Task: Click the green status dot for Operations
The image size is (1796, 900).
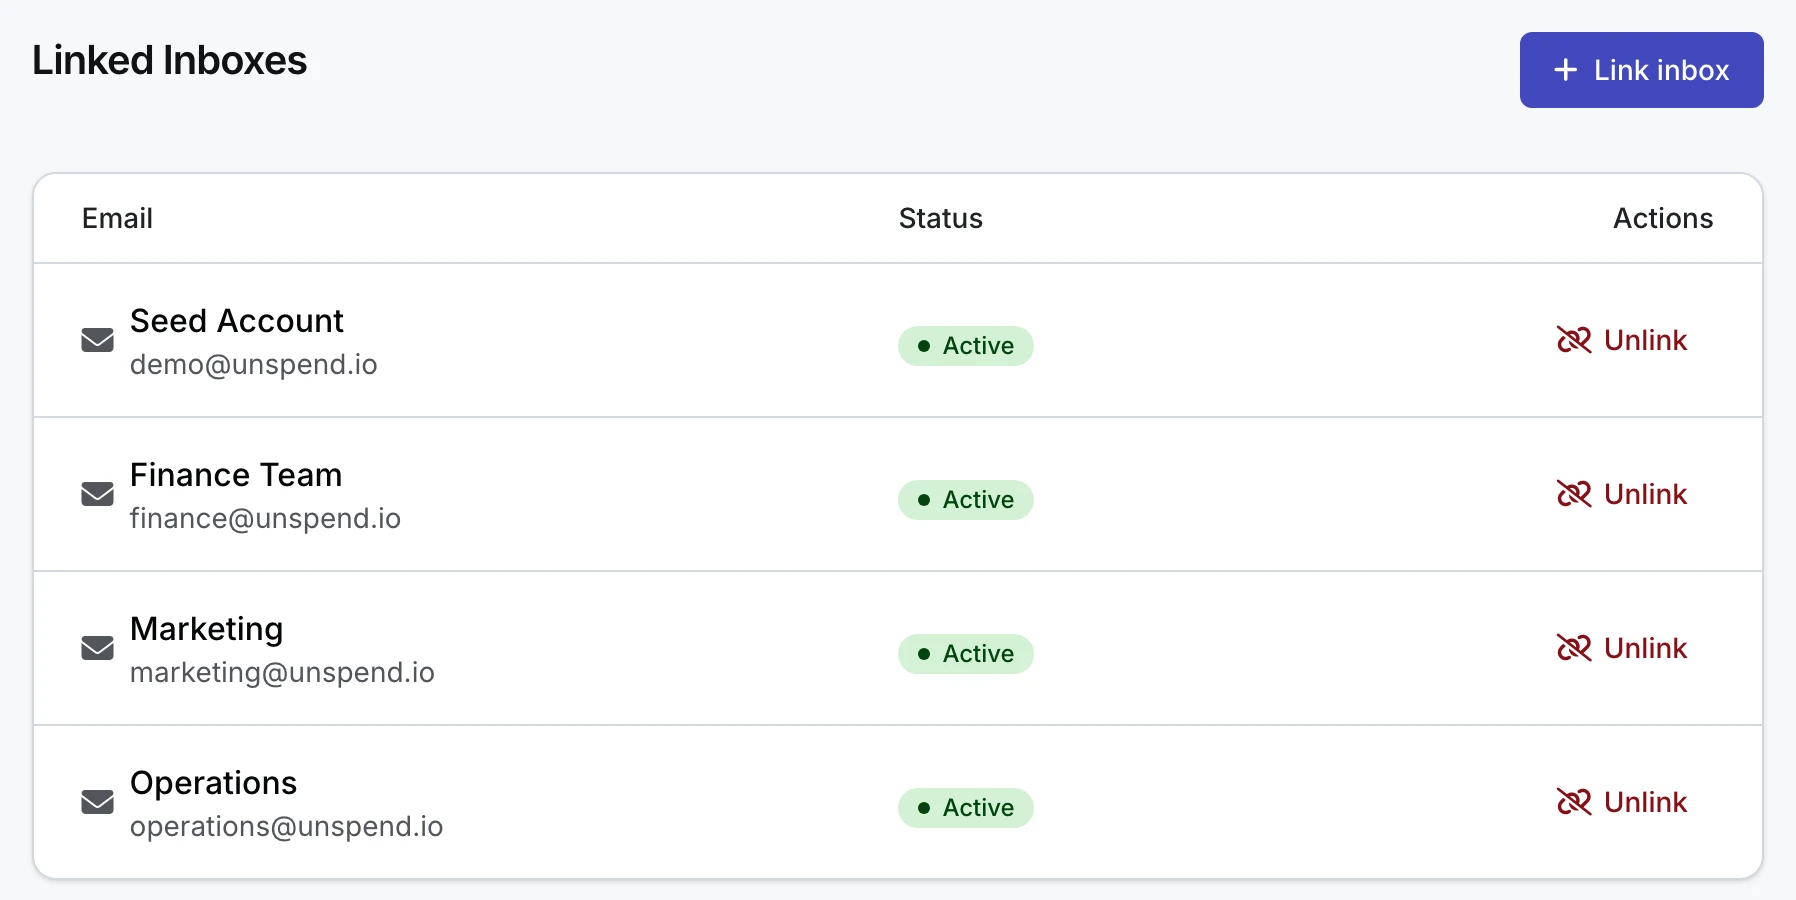Action: (x=923, y=808)
